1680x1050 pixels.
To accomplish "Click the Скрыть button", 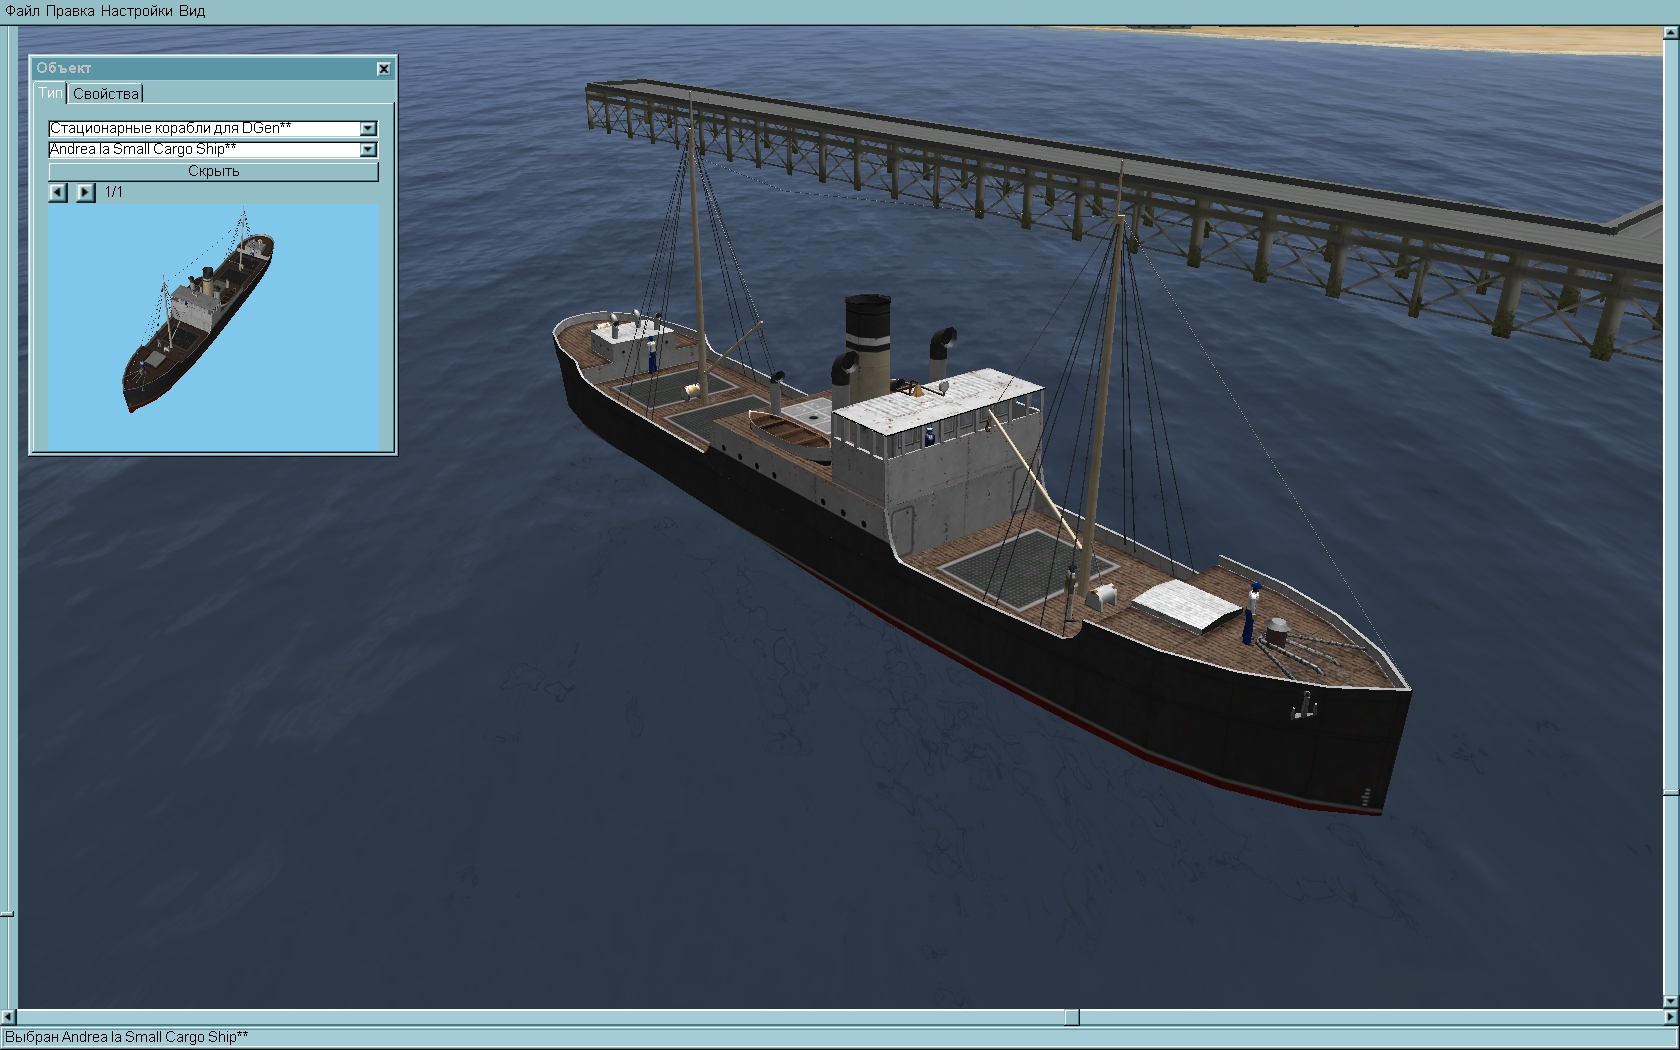I will 213,171.
